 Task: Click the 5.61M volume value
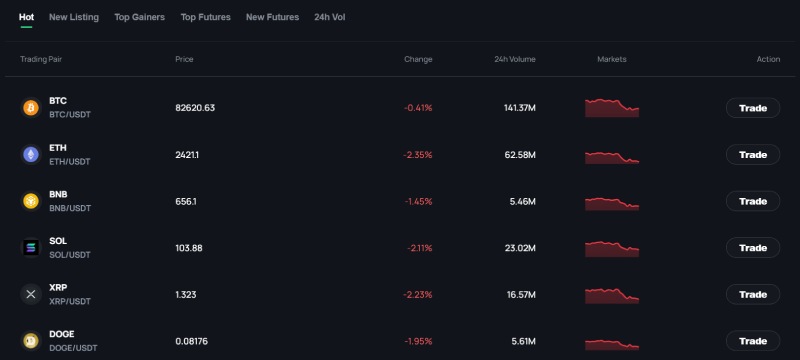523,341
